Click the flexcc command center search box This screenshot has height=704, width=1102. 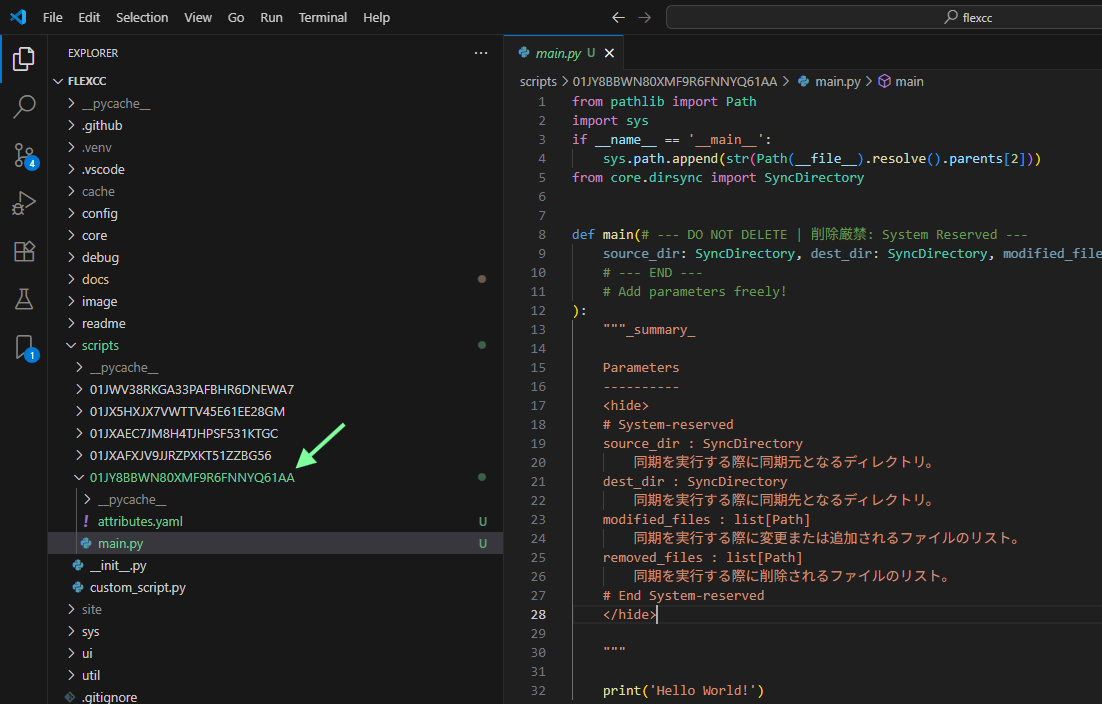tap(884, 17)
